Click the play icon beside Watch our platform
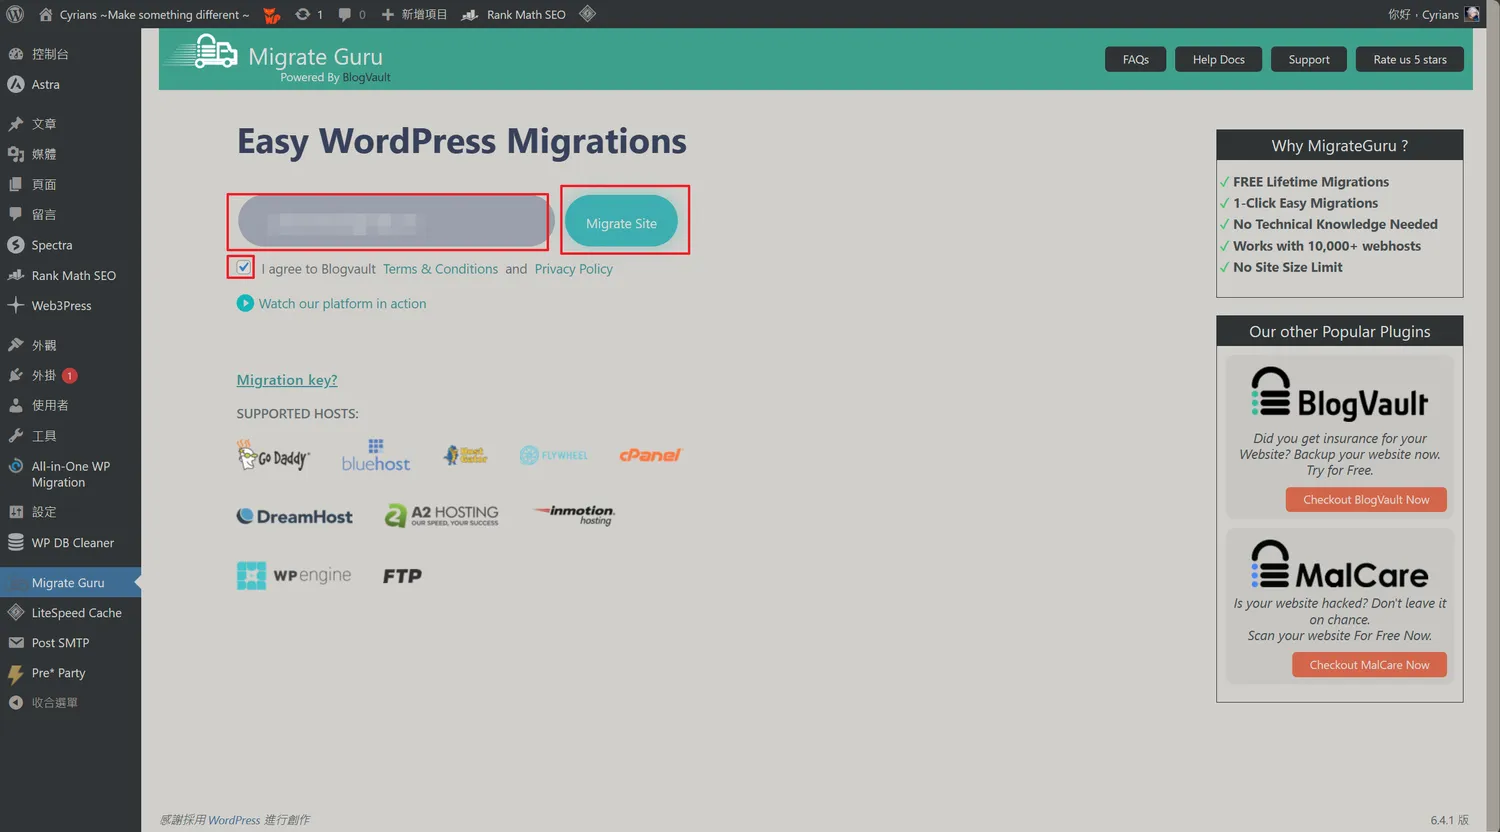Image resolution: width=1500 pixels, height=832 pixels. (x=245, y=303)
